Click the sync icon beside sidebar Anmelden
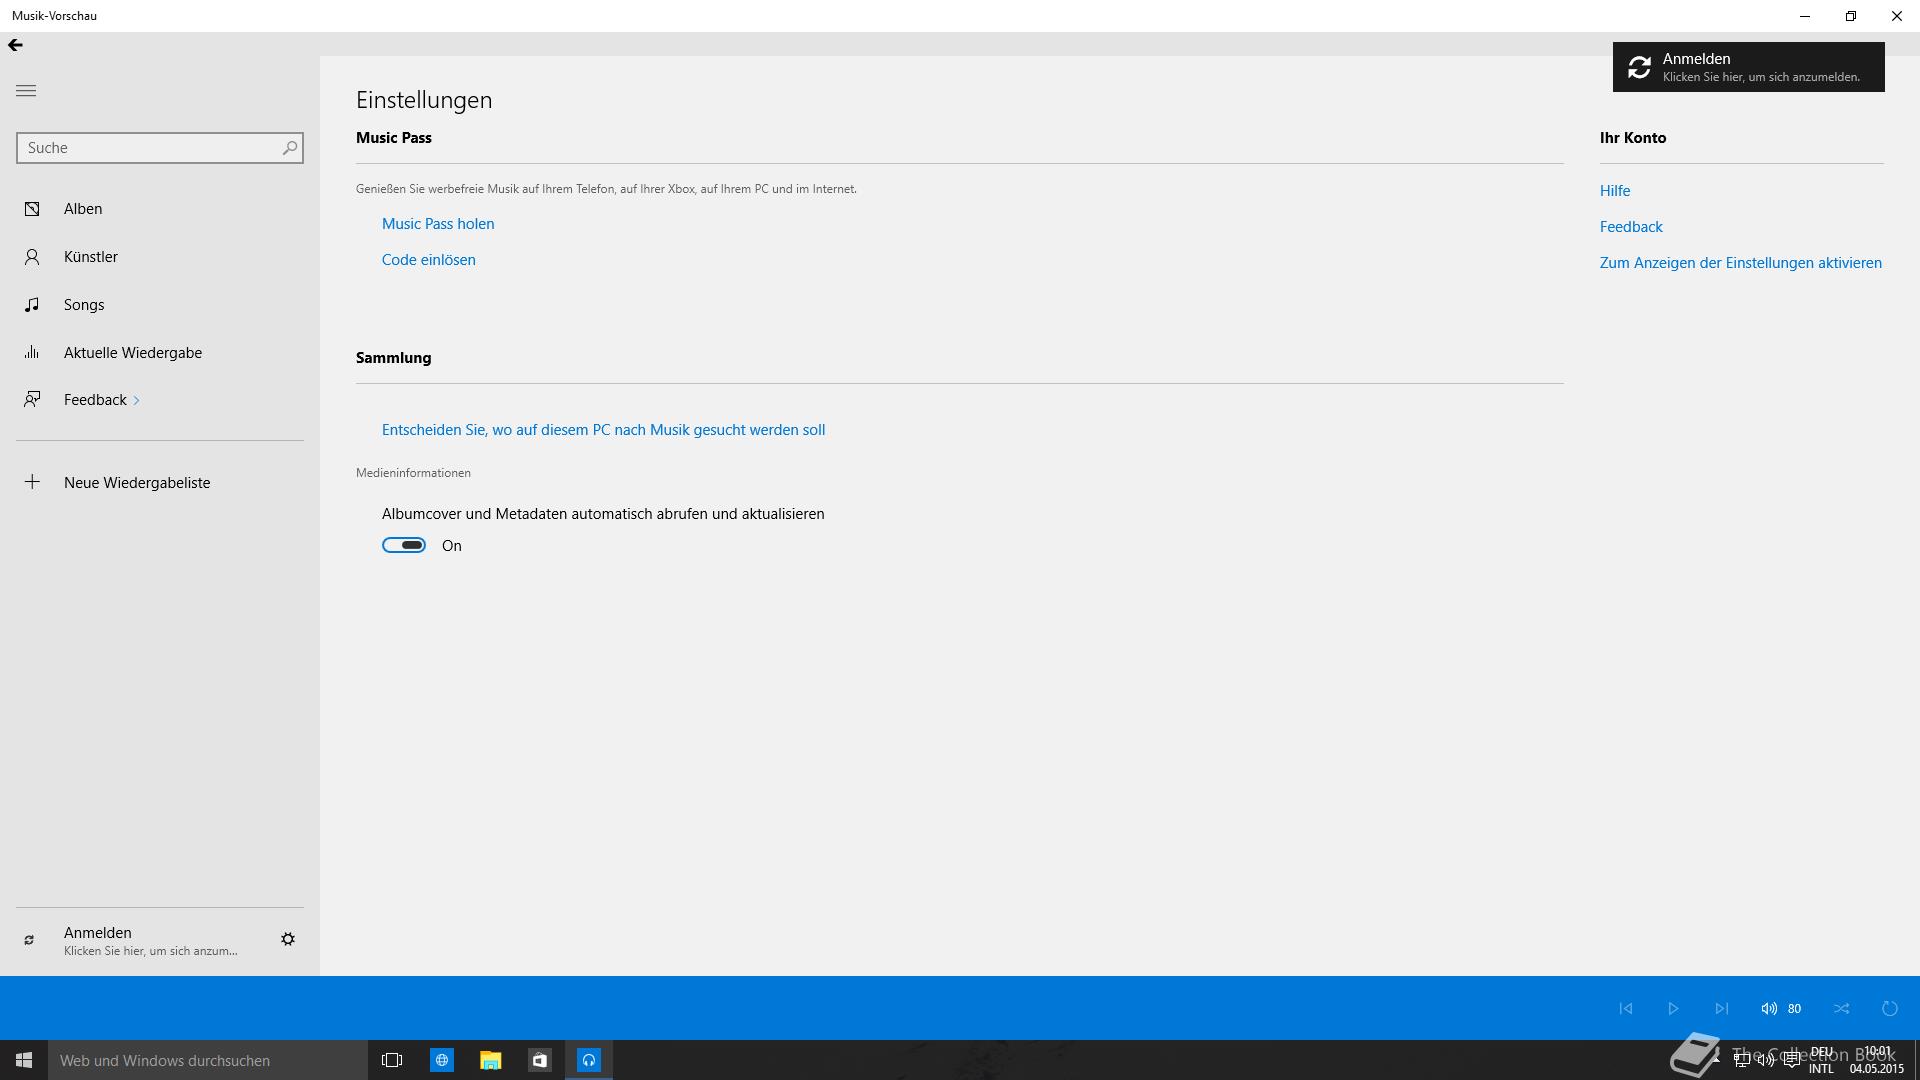 [x=29, y=940]
